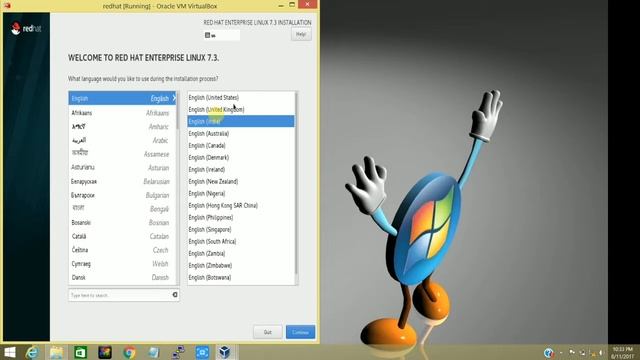Click the Red Hat logo in sidebar
This screenshot has width=640, height=360.
26,29
